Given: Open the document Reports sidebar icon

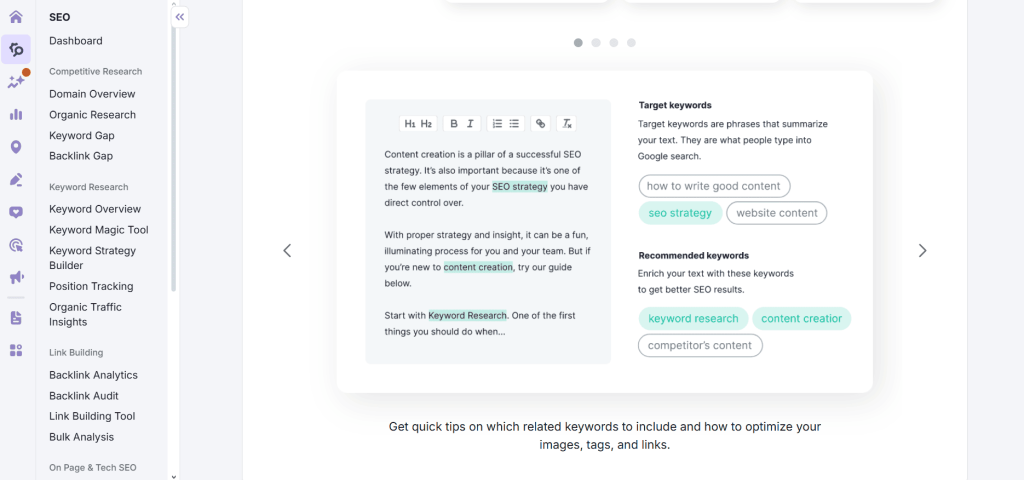Looking at the screenshot, I should (16, 317).
